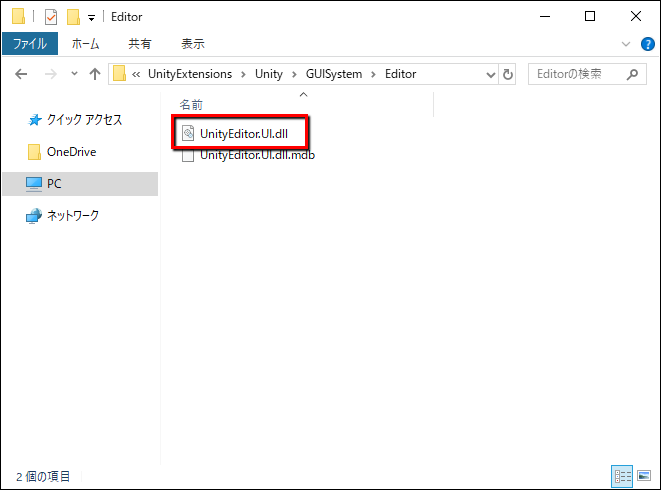This screenshot has height=490, width=661.
Task: Go up one folder level
Action: (95, 74)
